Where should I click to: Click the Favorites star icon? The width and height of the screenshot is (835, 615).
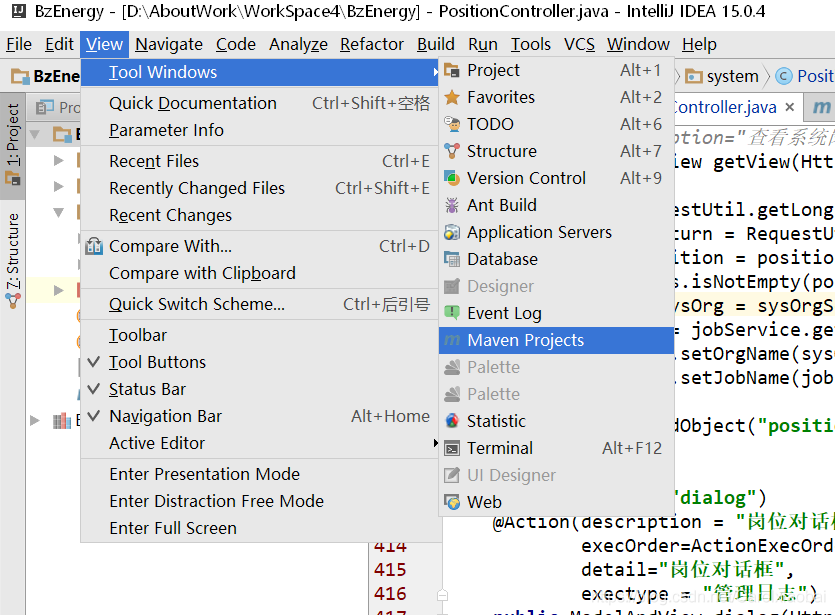tap(451, 98)
